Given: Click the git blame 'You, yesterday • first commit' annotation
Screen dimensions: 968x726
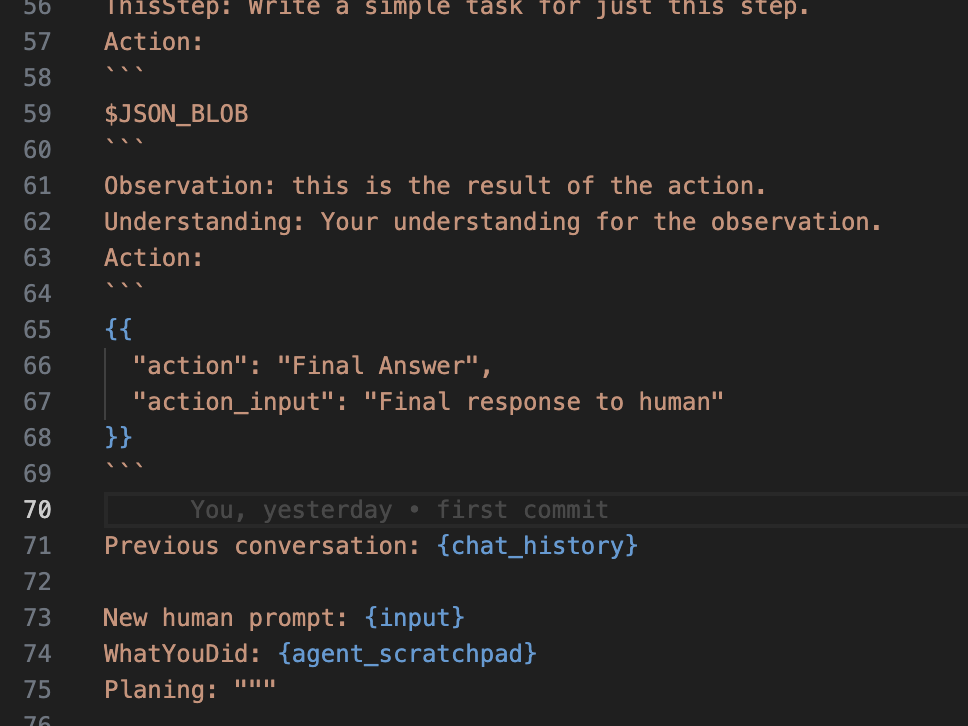Looking at the screenshot, I should coord(399,510).
